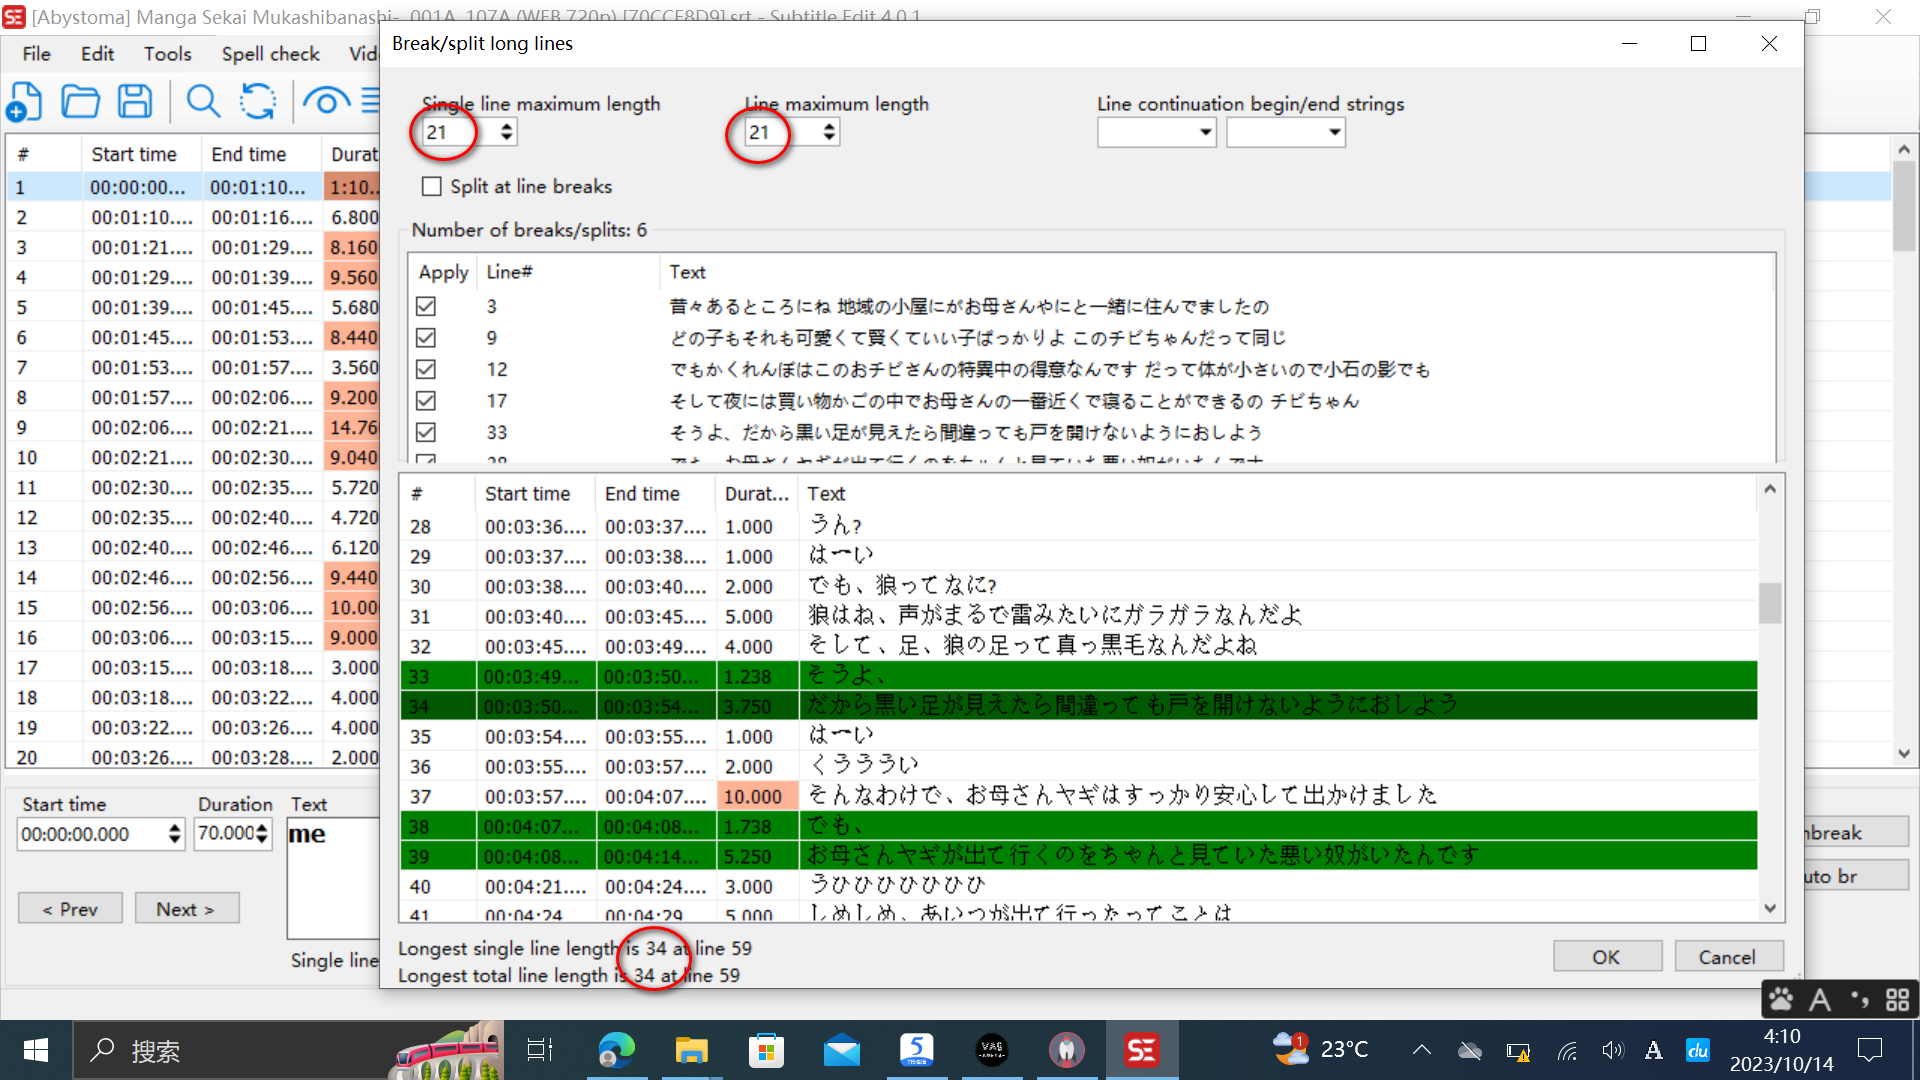Screen dimensions: 1920x1080
Task: Open Visual sync with the eye icon
Action: tap(327, 101)
